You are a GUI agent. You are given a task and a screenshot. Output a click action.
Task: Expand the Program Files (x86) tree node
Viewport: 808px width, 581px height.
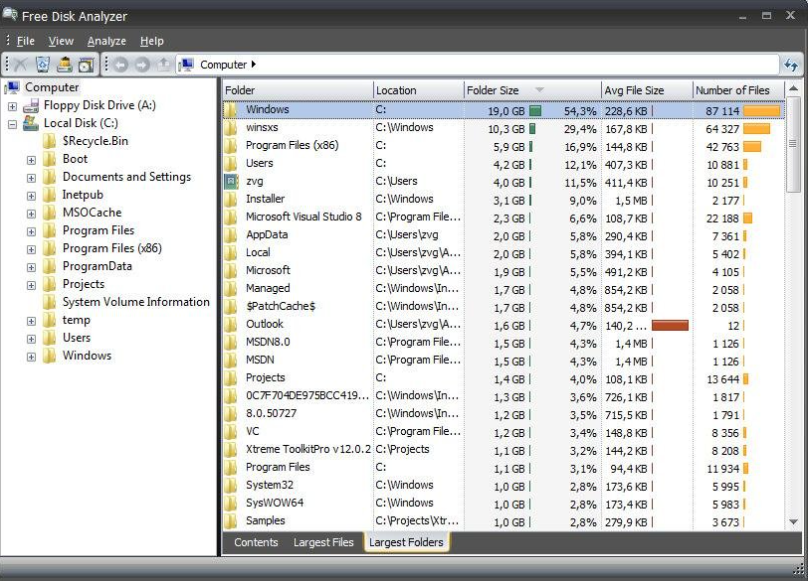[31, 250]
